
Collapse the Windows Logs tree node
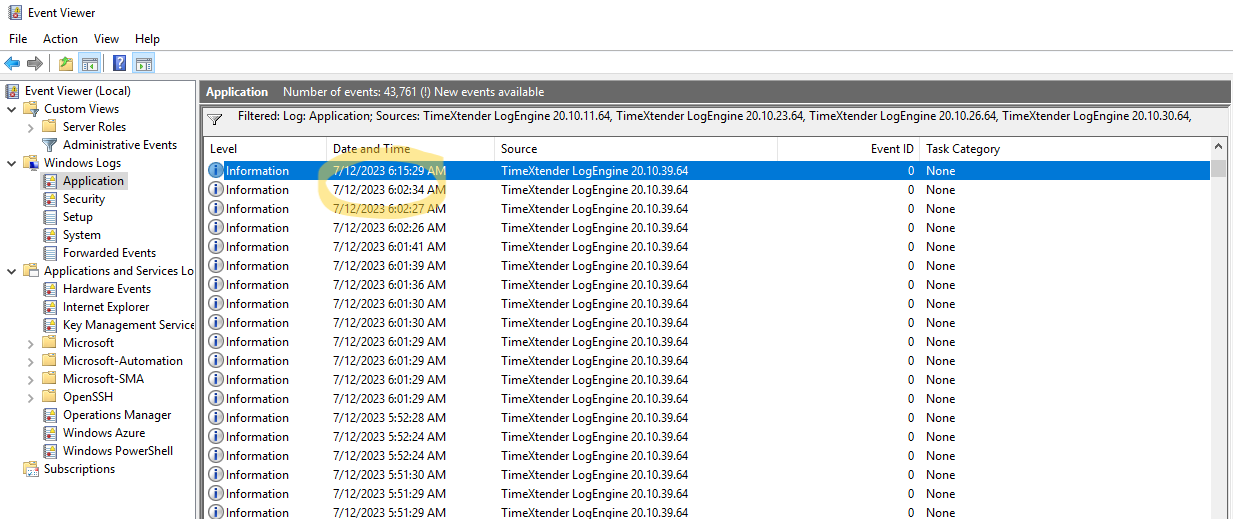click(x=12, y=163)
